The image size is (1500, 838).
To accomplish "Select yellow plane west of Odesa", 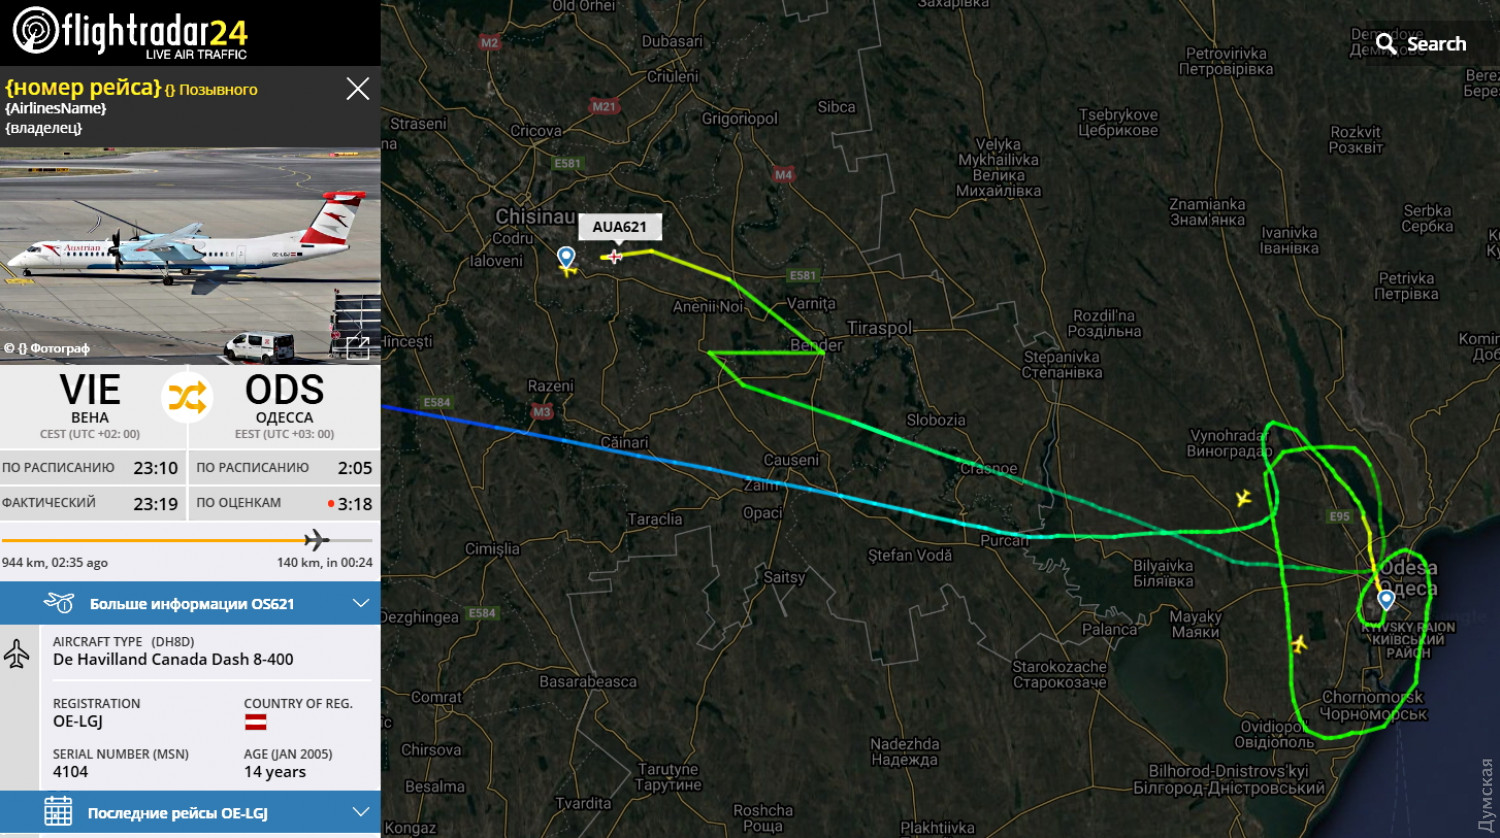I will pos(1299,643).
